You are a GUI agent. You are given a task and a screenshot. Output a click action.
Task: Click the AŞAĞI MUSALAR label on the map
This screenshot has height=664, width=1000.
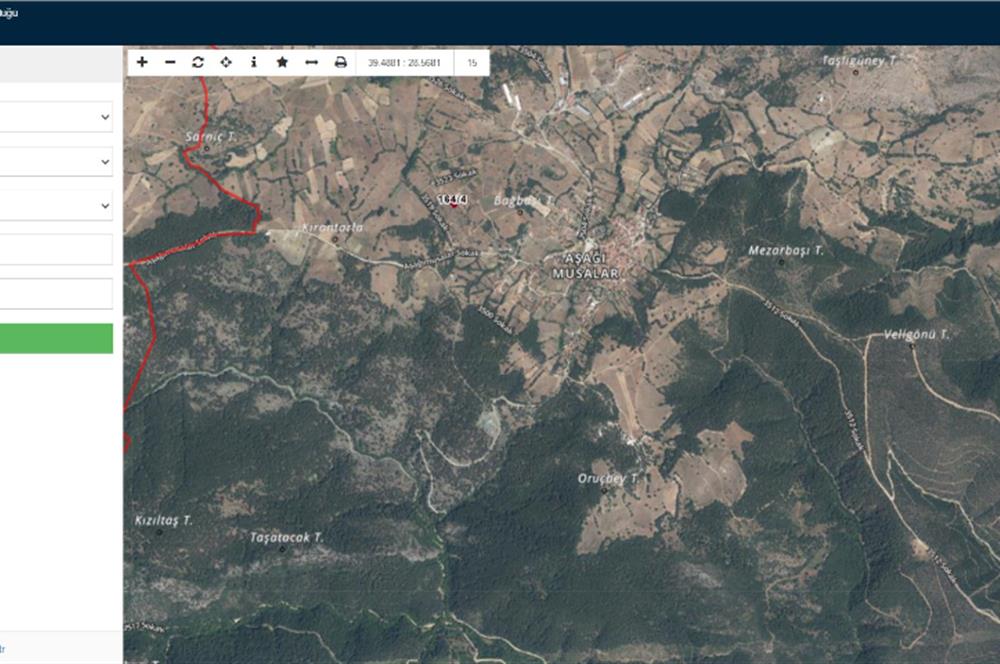click(585, 265)
